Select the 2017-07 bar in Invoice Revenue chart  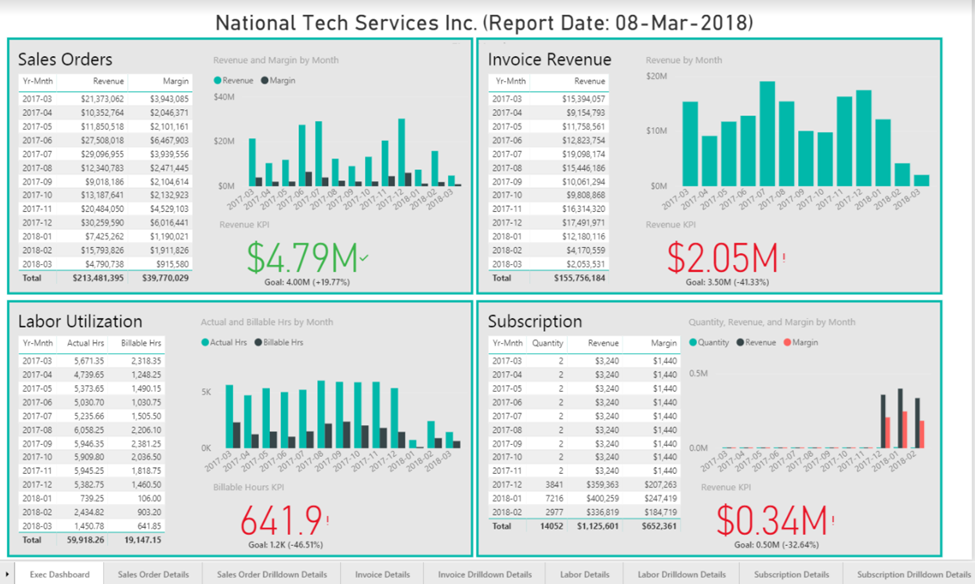click(x=767, y=133)
